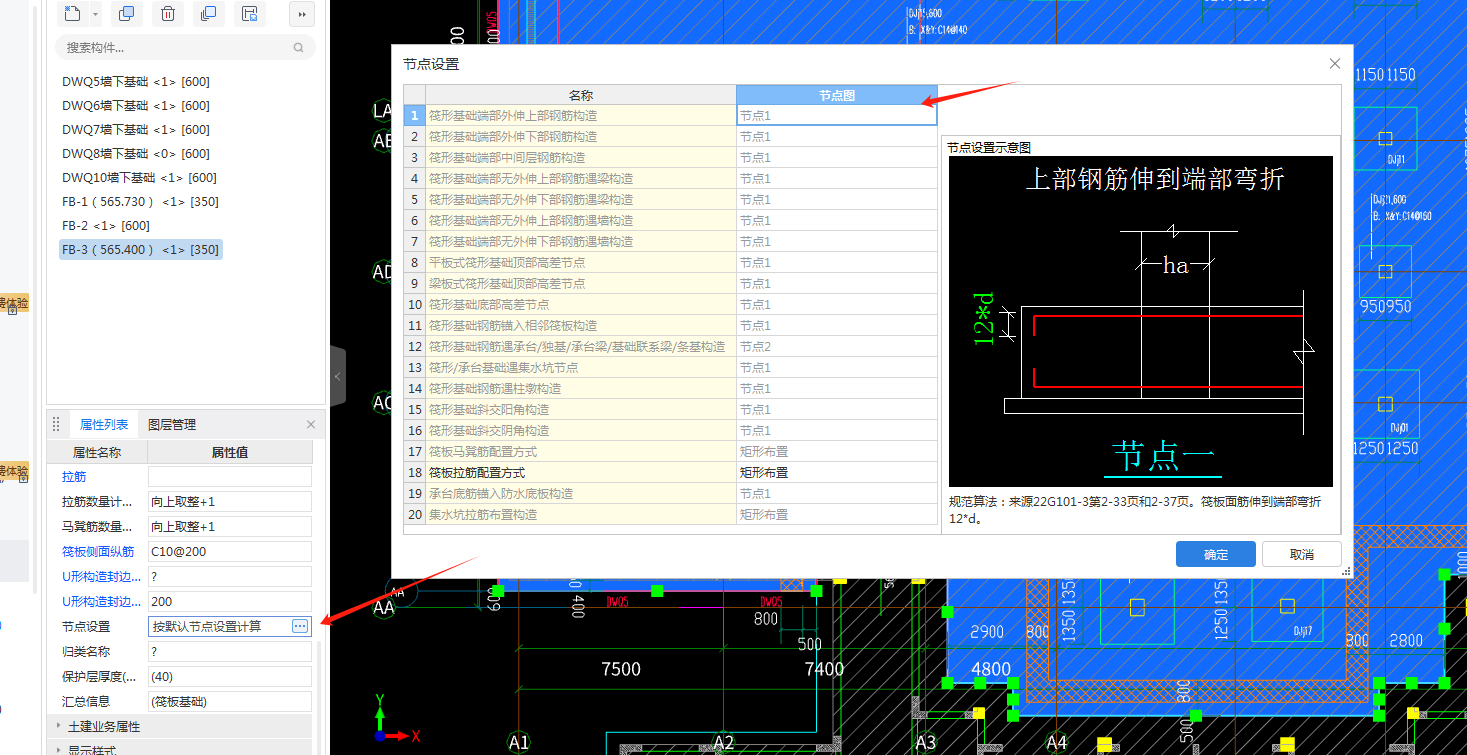Click the 拉筋数量计算 value 向上取整+1
The image size is (1467, 755).
pos(230,502)
